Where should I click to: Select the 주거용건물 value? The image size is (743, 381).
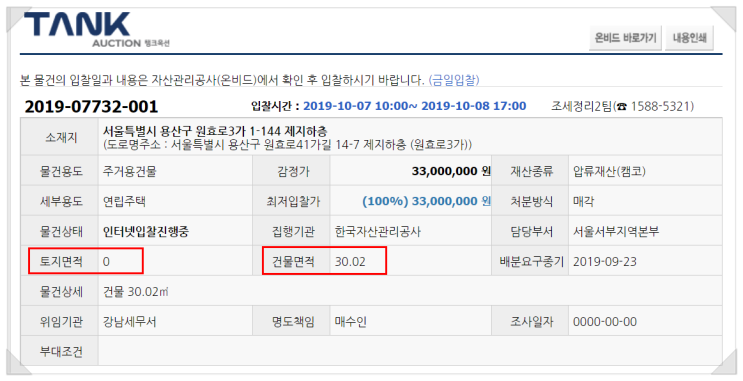point(129,171)
